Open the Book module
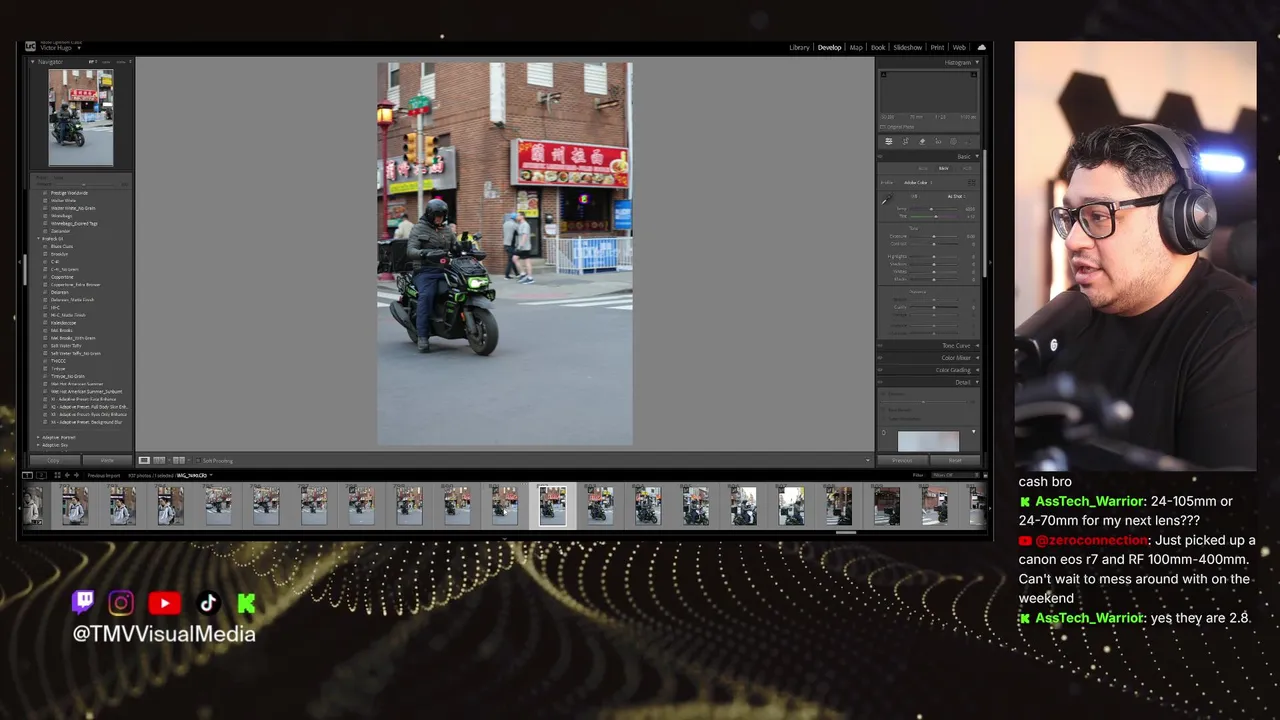The image size is (1280, 720). coord(878,47)
